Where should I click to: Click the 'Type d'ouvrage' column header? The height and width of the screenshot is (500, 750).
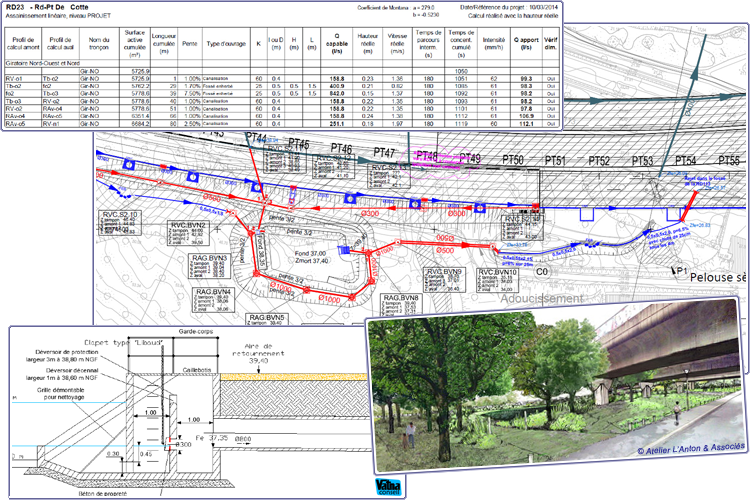226,44
